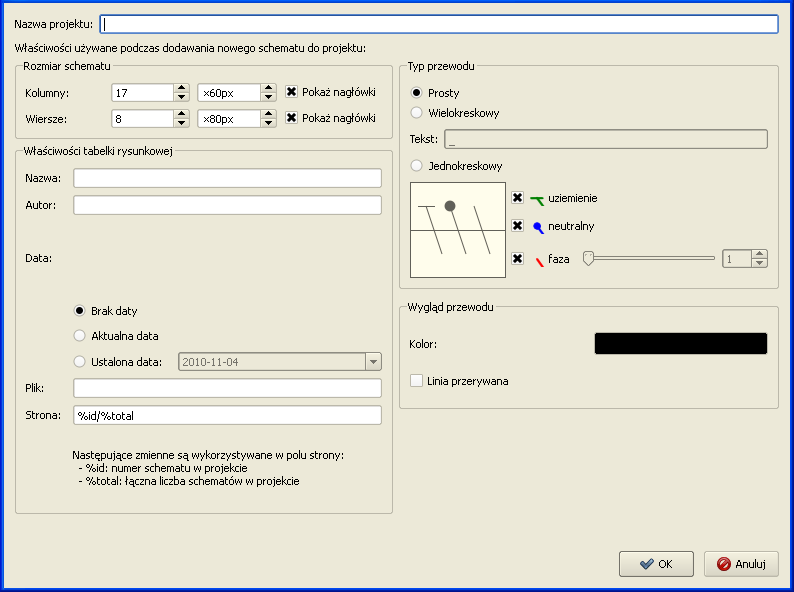Click the faza count slider handle
This screenshot has height=592, width=794.
pos(589,258)
